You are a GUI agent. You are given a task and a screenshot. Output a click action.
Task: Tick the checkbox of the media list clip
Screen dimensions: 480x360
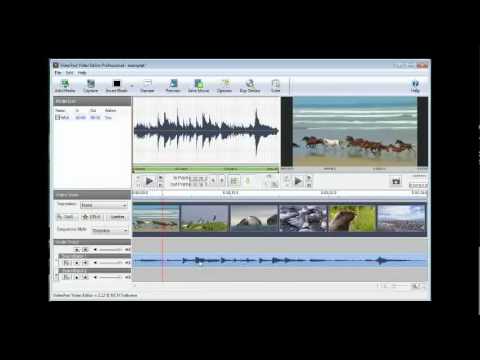pyautogui.click(x=57, y=117)
